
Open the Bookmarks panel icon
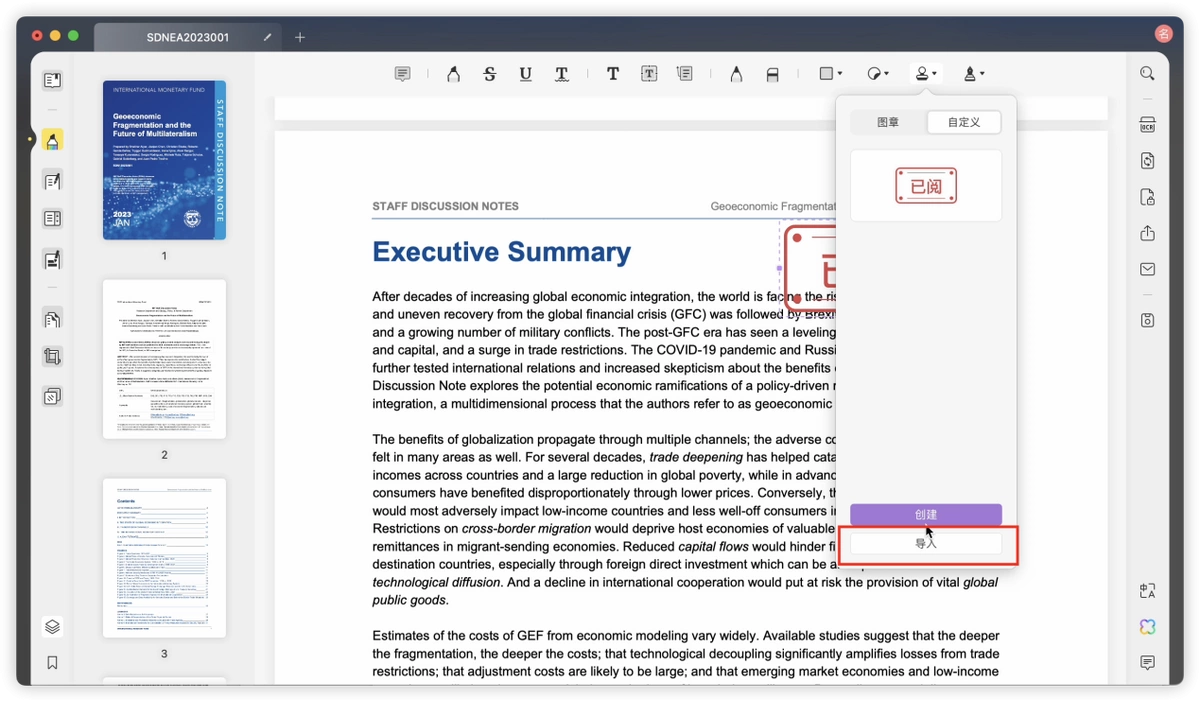(x=53, y=663)
